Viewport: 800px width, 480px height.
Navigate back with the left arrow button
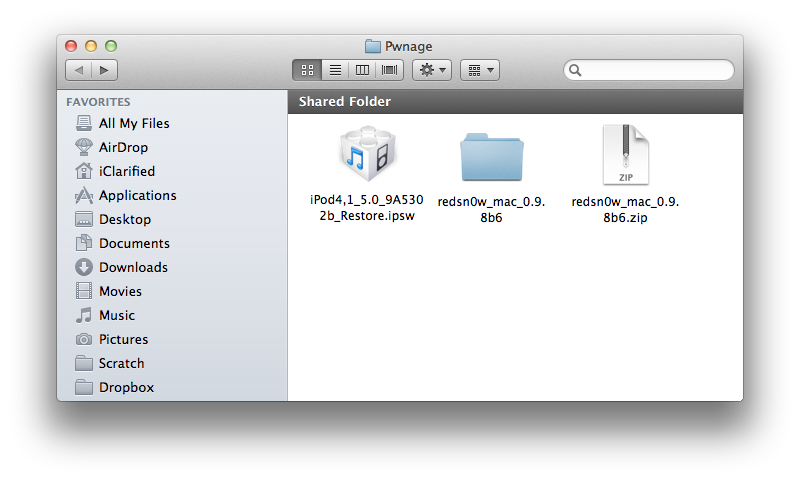(79, 70)
